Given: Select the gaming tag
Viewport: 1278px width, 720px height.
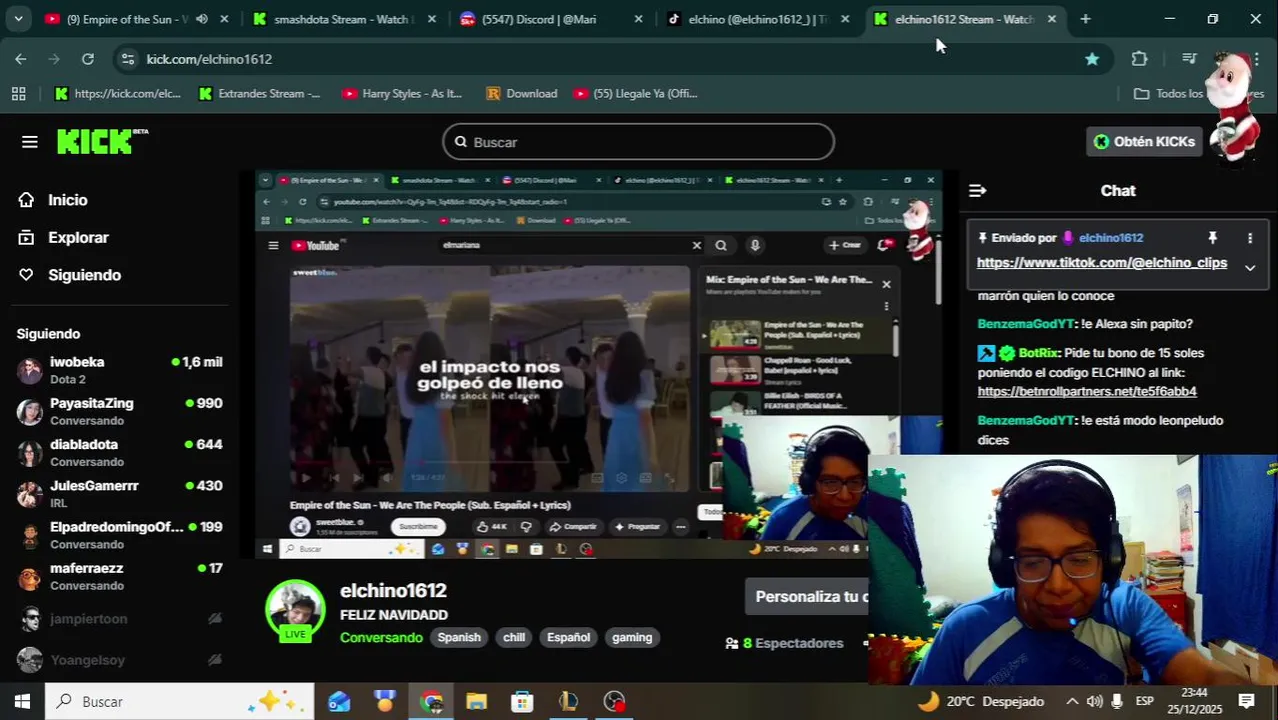Looking at the screenshot, I should coord(632,638).
